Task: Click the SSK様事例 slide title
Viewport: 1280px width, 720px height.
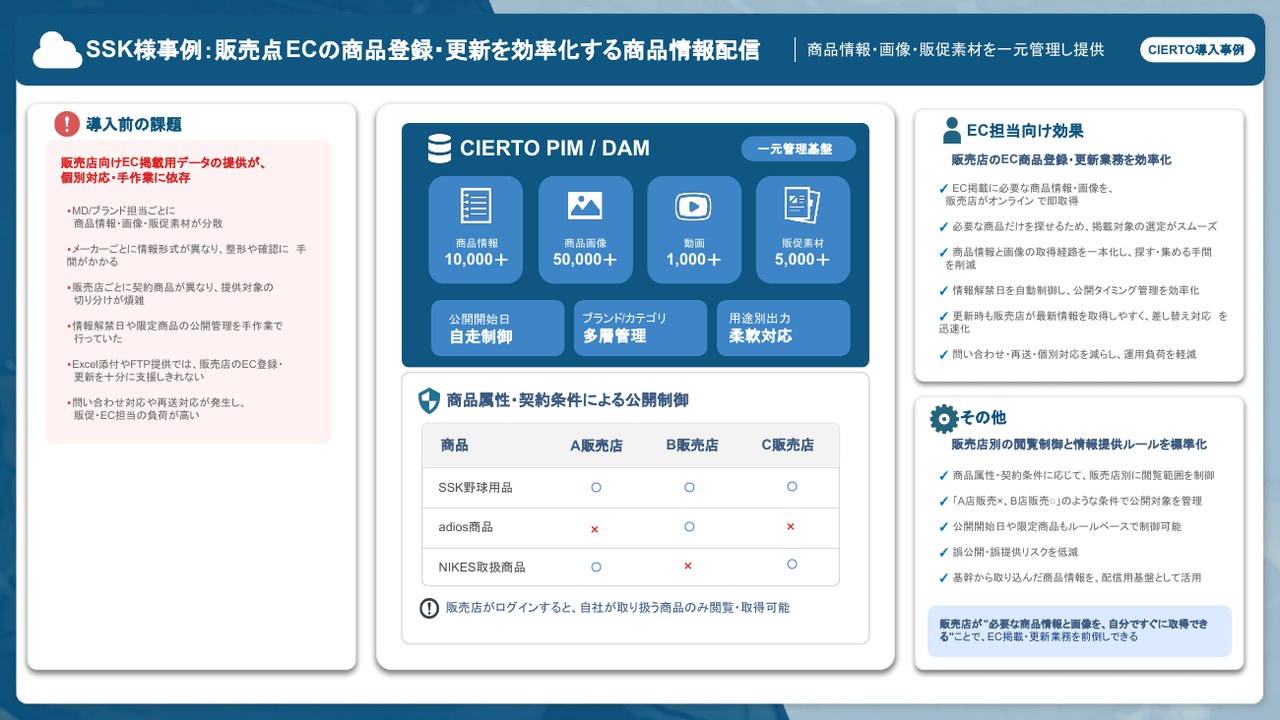Action: pos(423,50)
